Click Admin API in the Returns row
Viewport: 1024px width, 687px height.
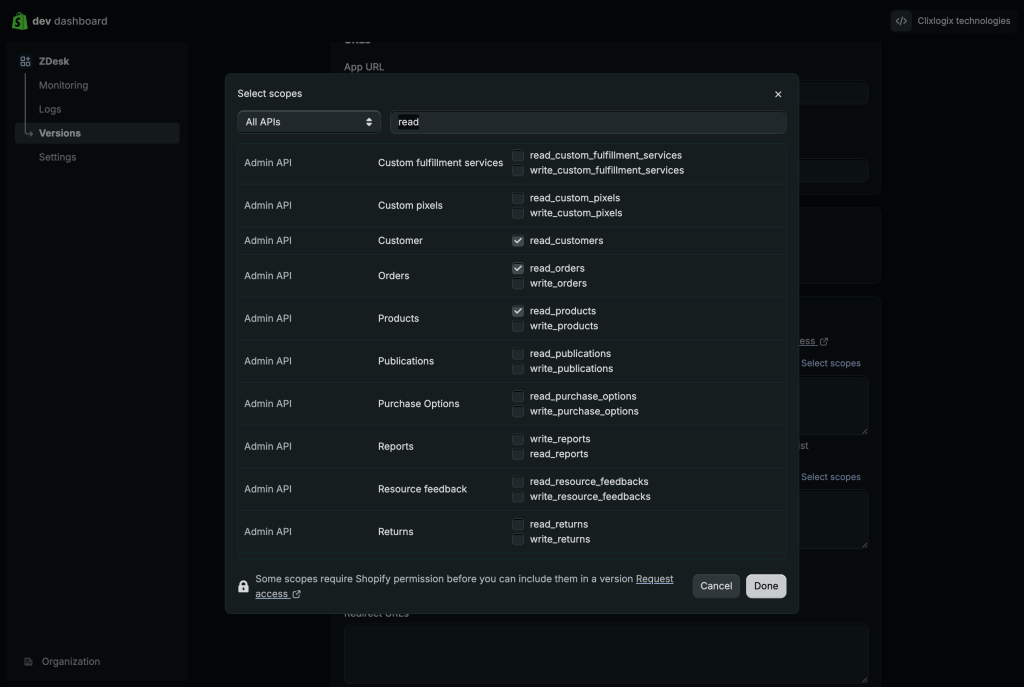click(x=268, y=532)
